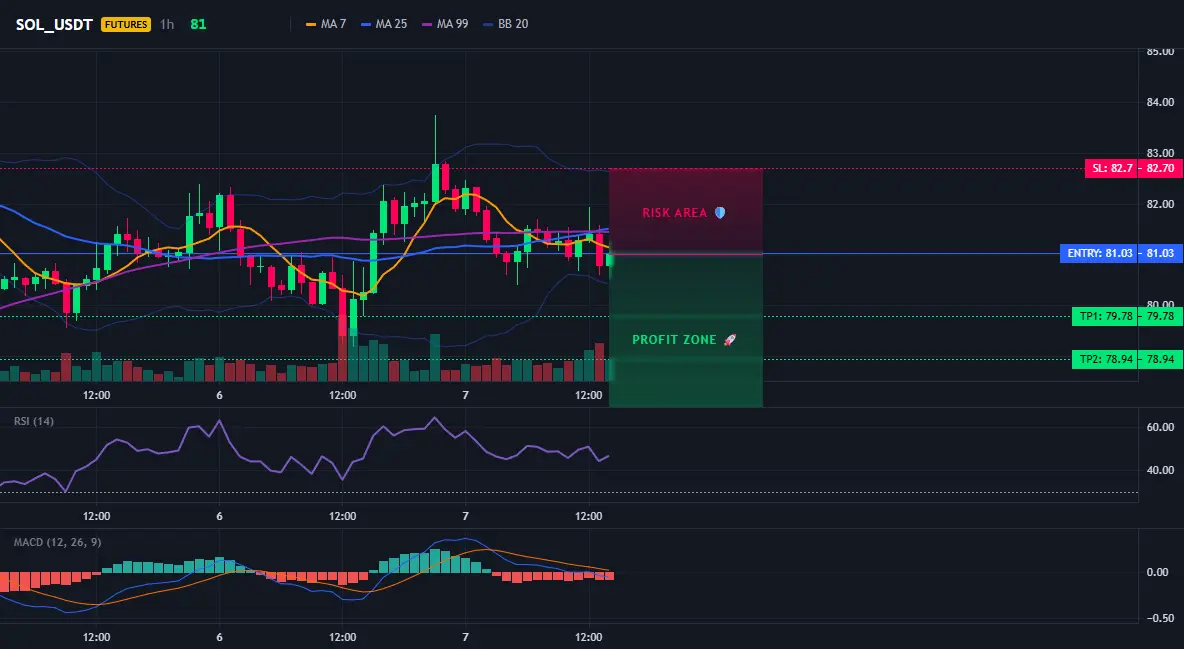
Task: Toggle the MA 99 legend entry
Action: click(x=445, y=24)
